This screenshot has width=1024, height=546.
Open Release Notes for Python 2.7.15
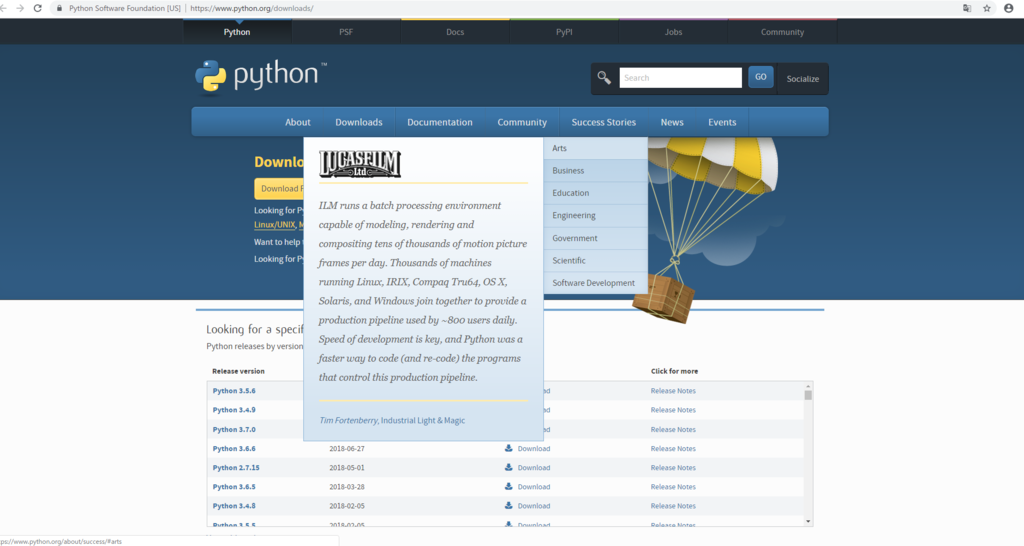(673, 468)
